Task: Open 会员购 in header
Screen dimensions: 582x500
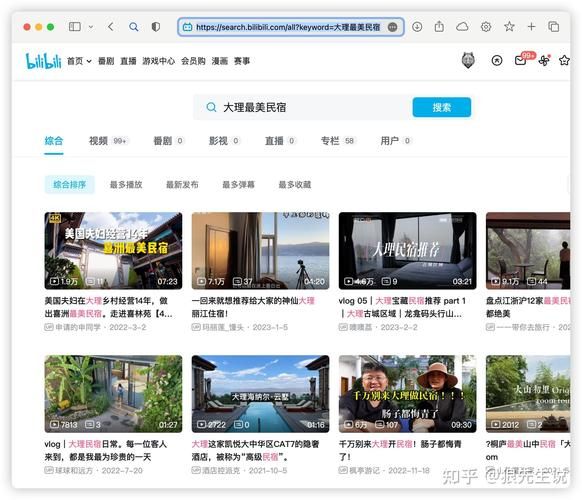Action: 193,61
